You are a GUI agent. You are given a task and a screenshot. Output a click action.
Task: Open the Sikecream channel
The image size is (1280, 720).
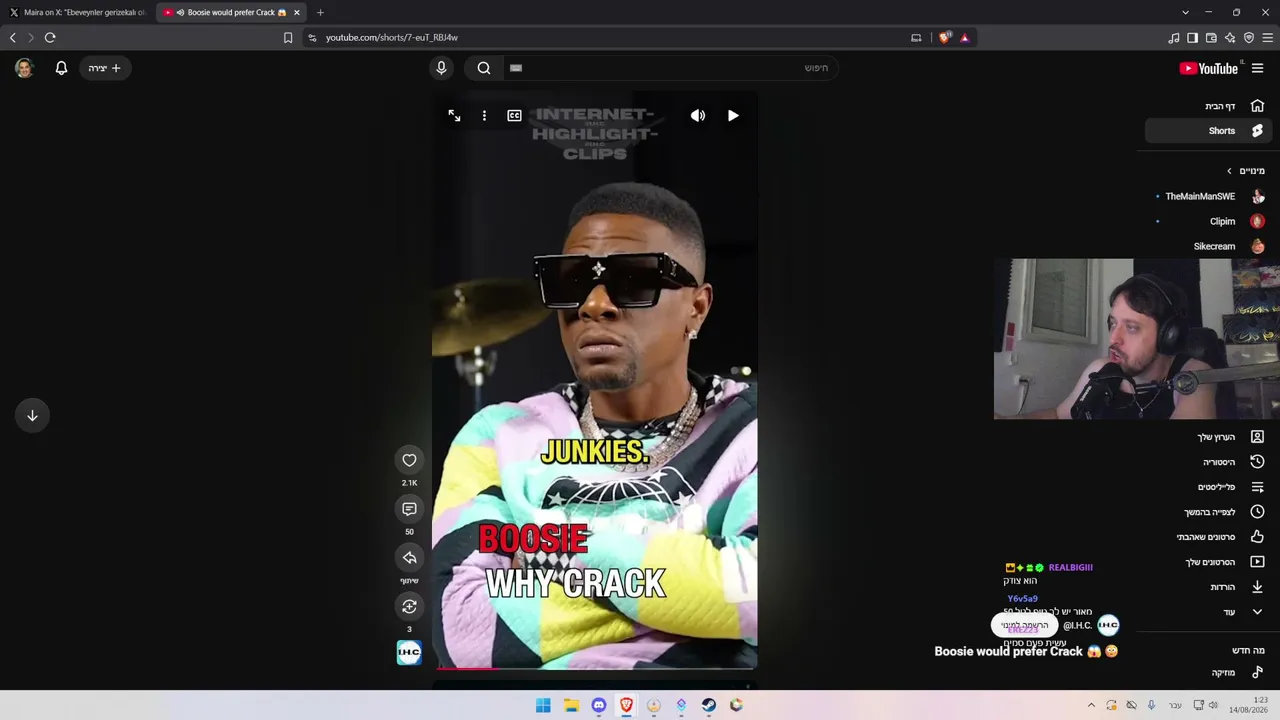[1210, 246]
